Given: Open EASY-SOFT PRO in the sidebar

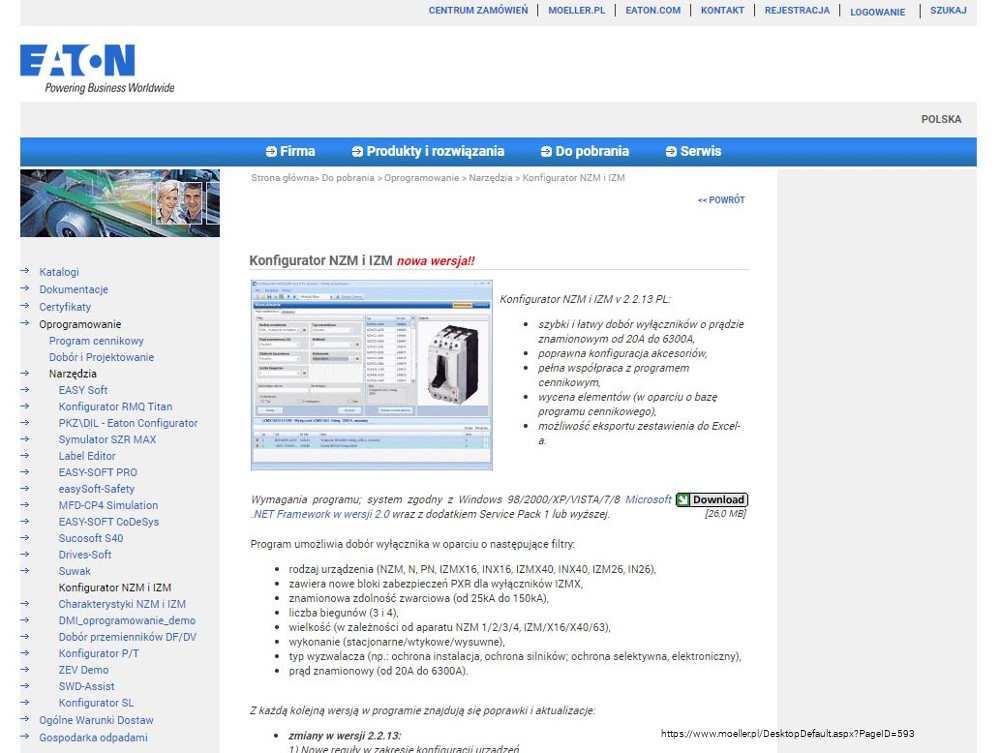Looking at the screenshot, I should 98,472.
